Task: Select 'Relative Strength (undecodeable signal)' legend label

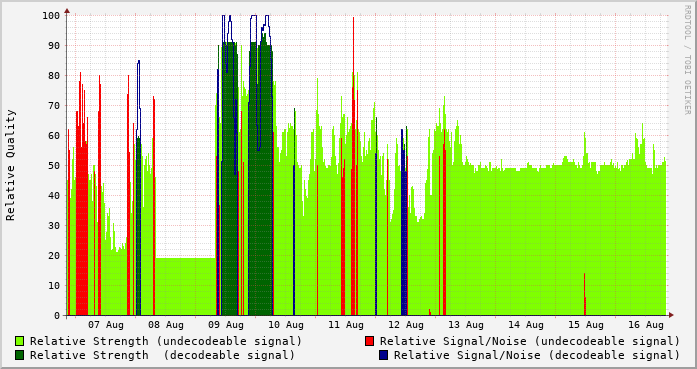Action: (166, 341)
